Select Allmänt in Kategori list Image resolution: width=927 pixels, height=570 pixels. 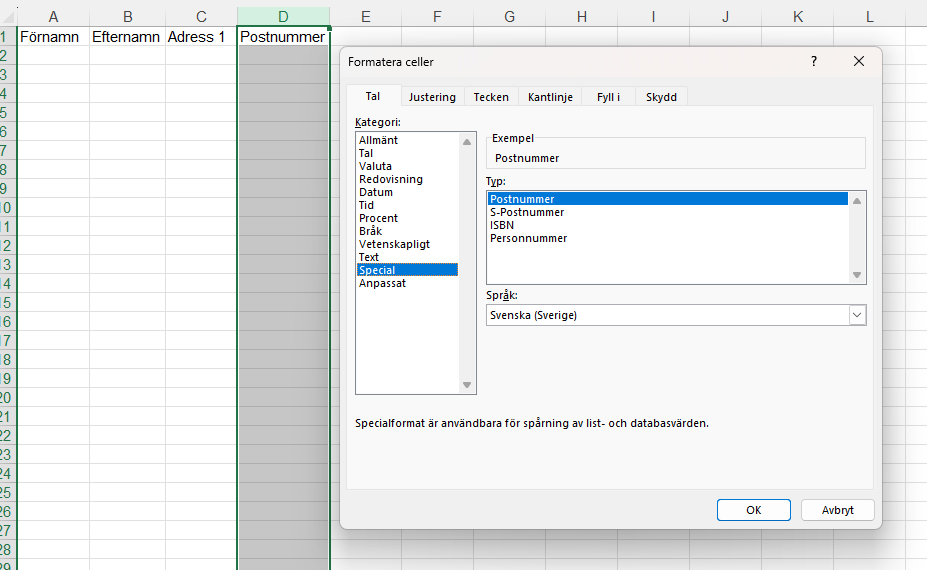(407, 140)
